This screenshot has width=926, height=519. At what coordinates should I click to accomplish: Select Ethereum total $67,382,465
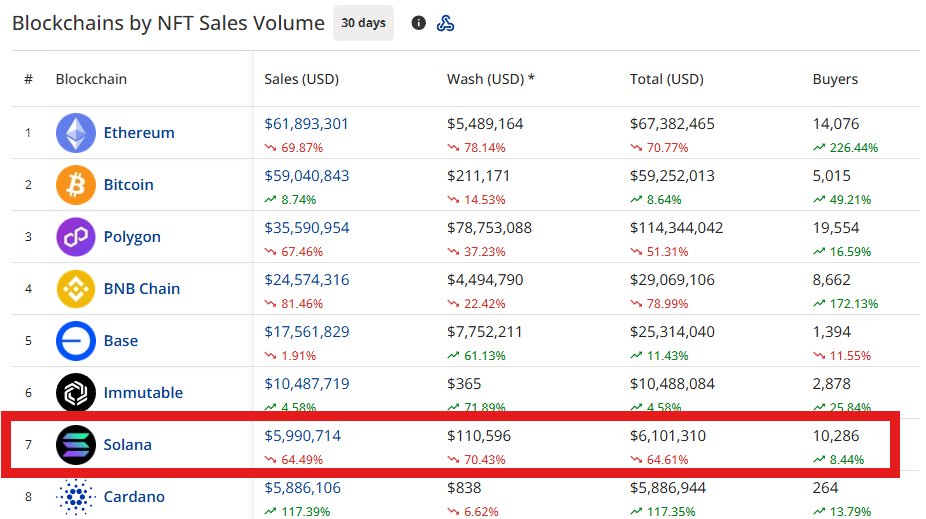(672, 124)
